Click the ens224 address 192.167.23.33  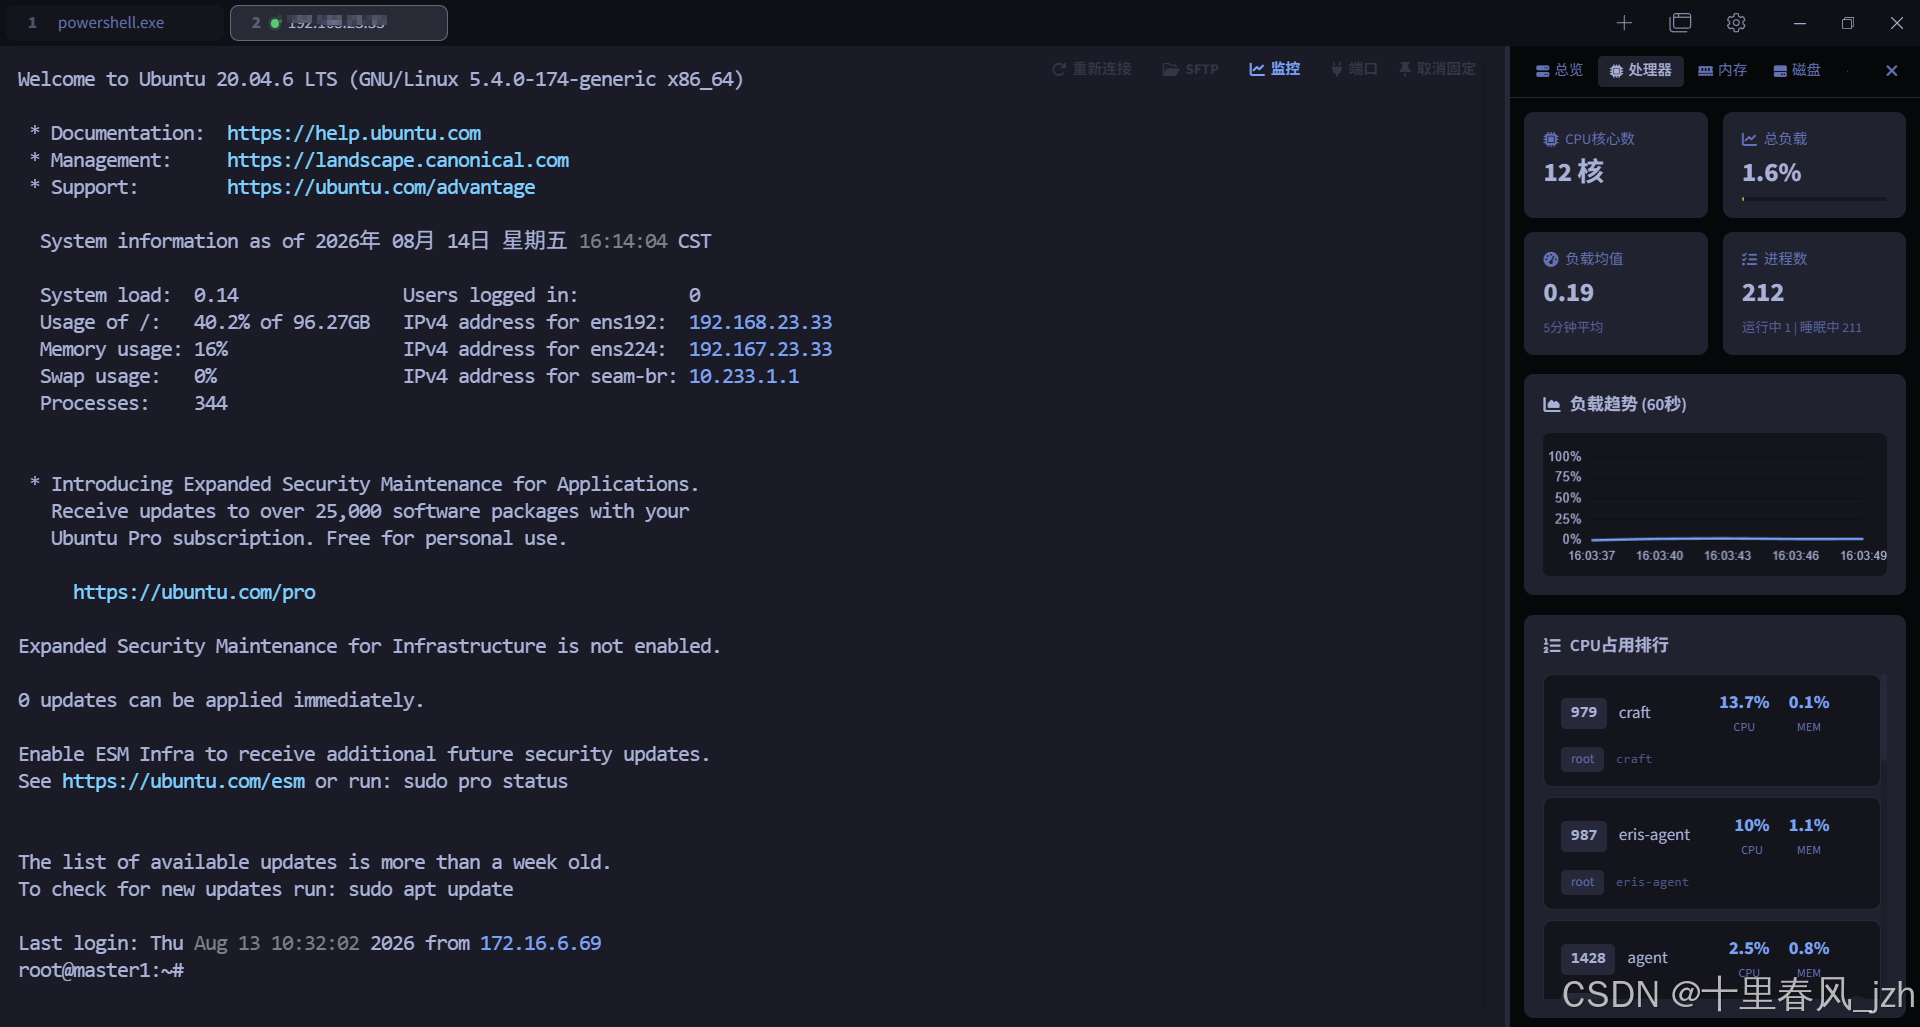pos(760,349)
